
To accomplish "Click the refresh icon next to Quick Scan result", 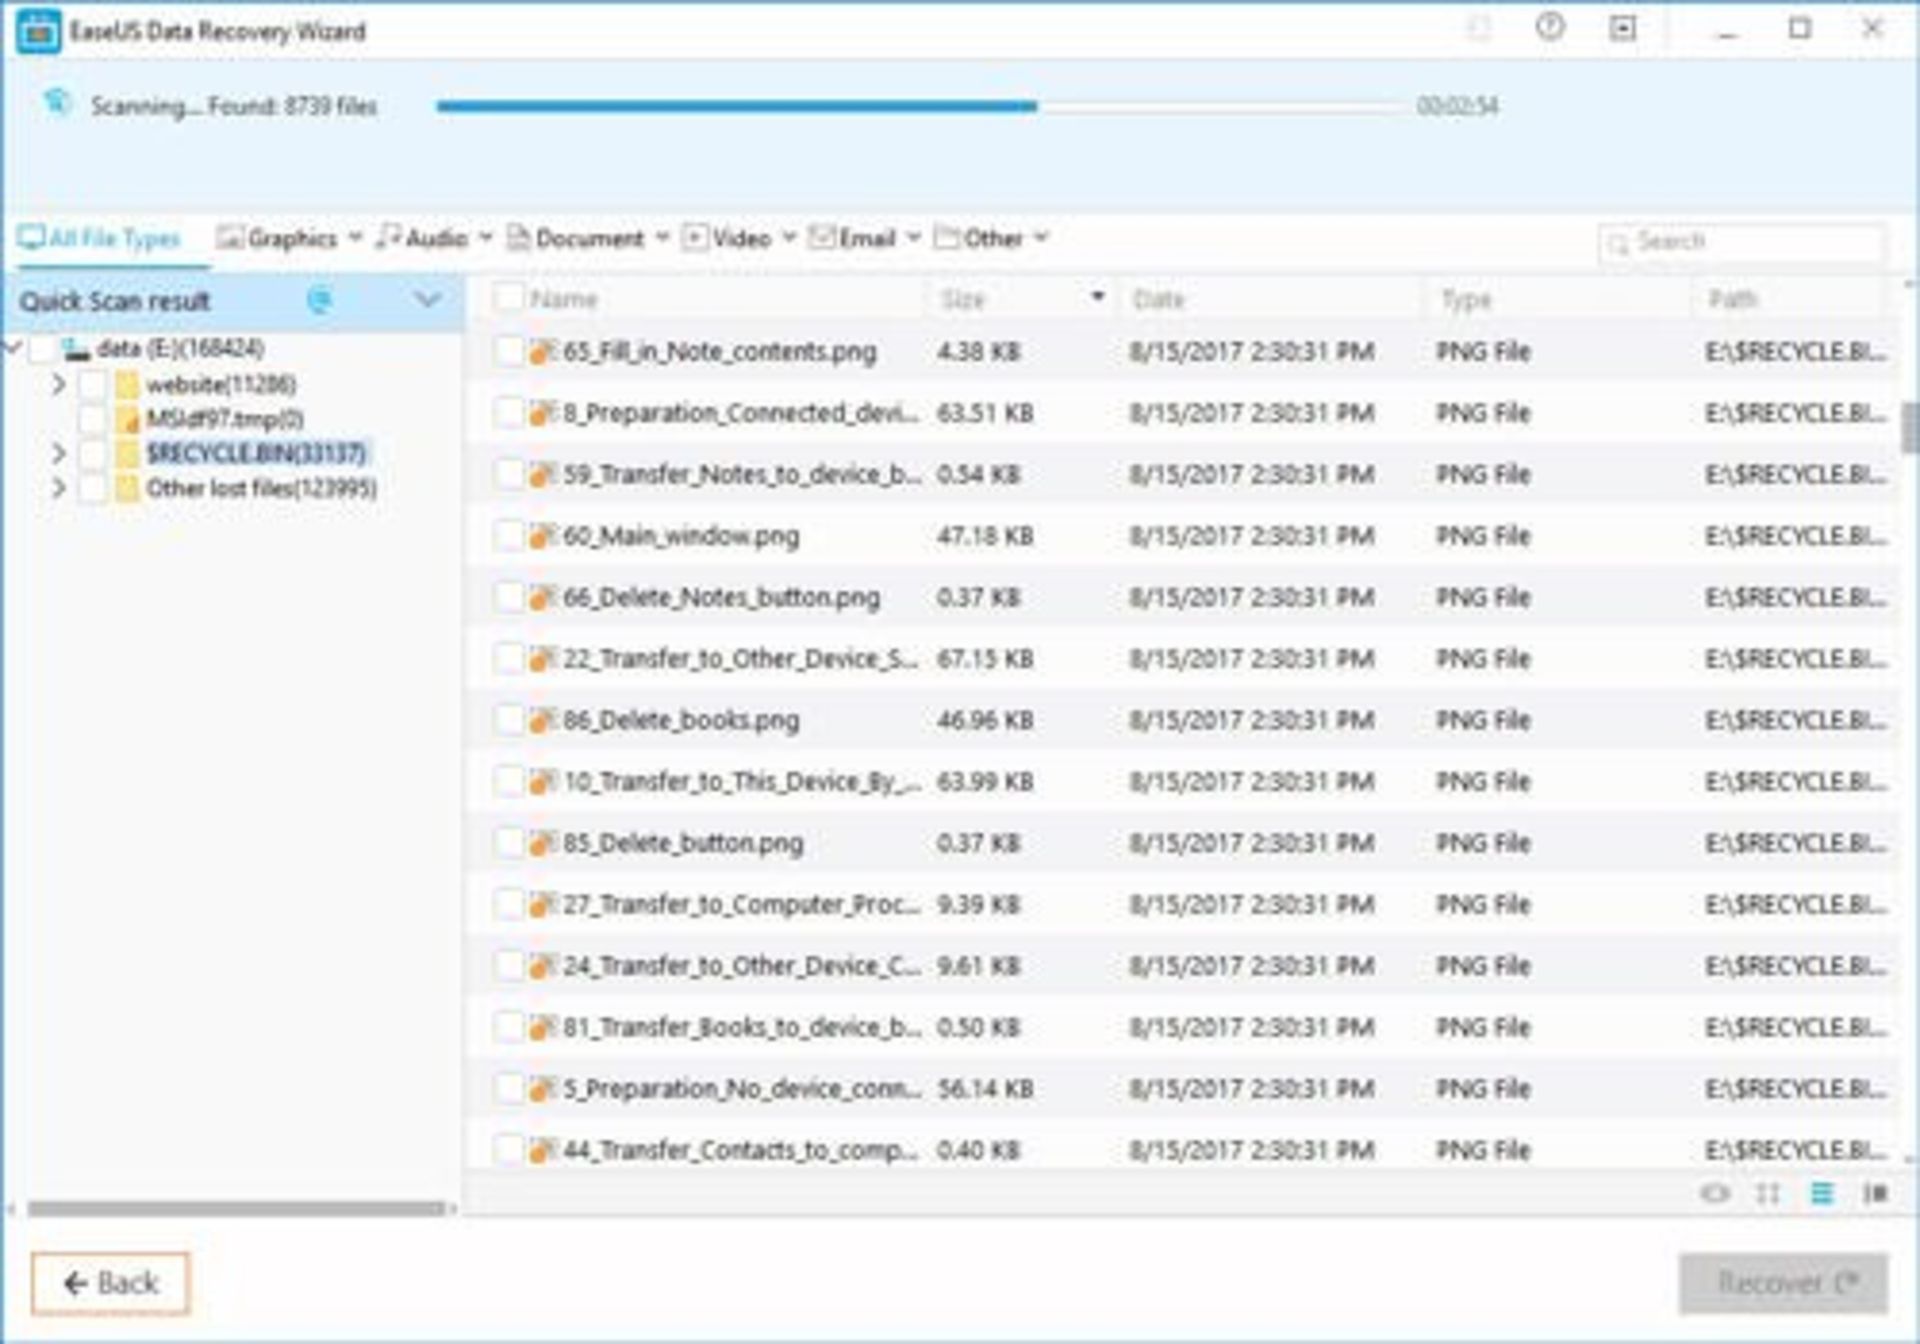I will 320,300.
